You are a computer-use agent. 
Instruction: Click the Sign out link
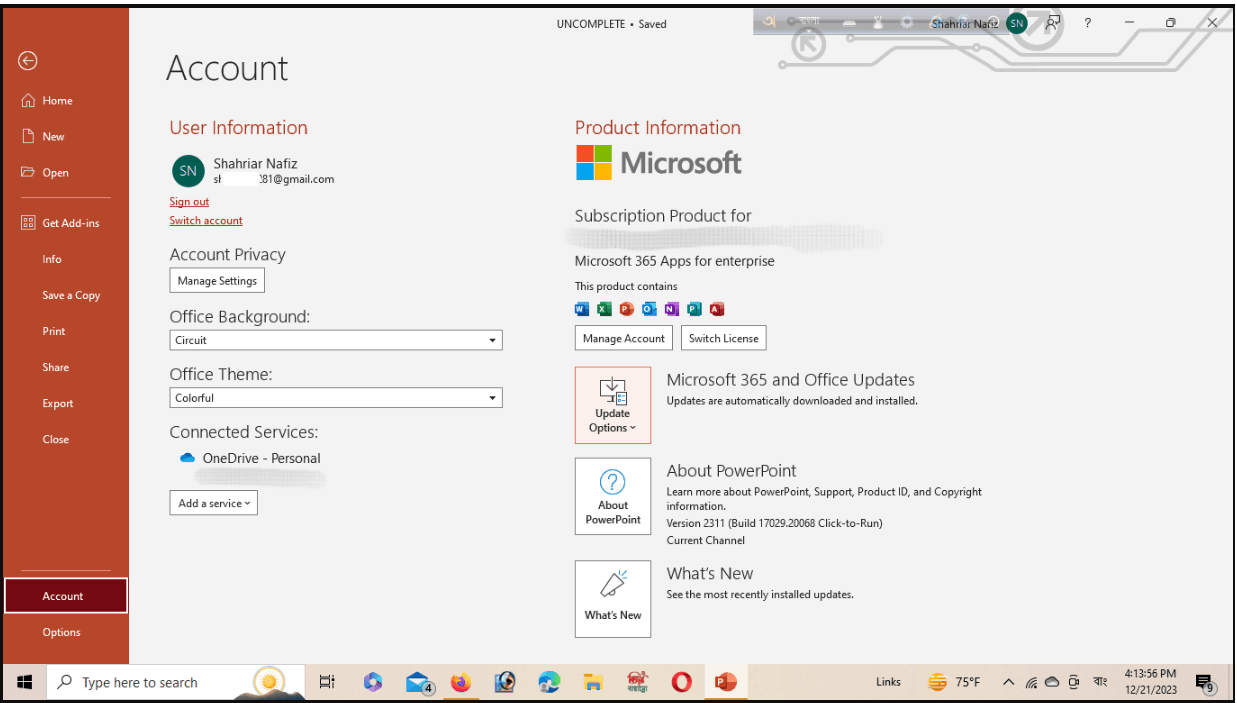click(x=189, y=202)
